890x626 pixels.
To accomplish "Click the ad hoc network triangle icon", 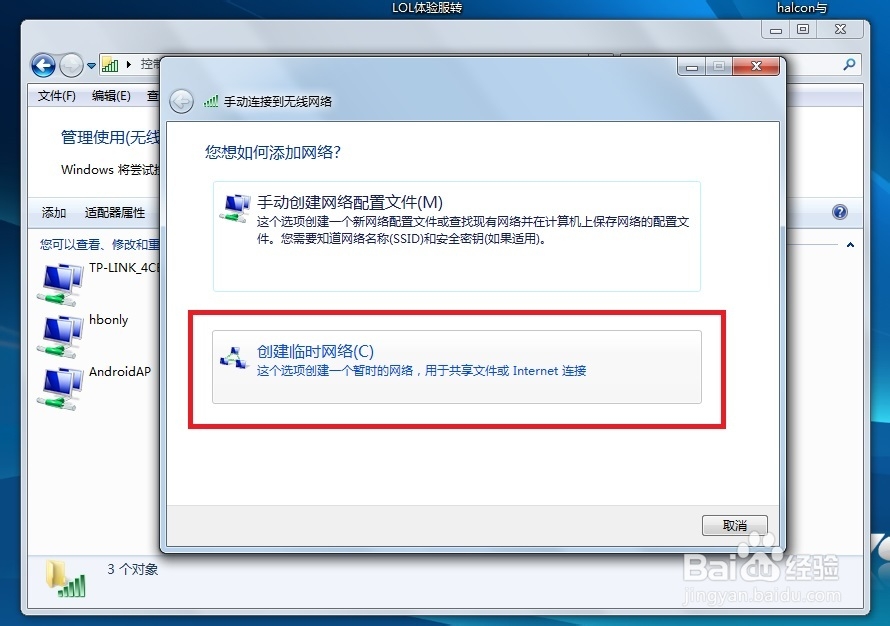I will (x=234, y=359).
